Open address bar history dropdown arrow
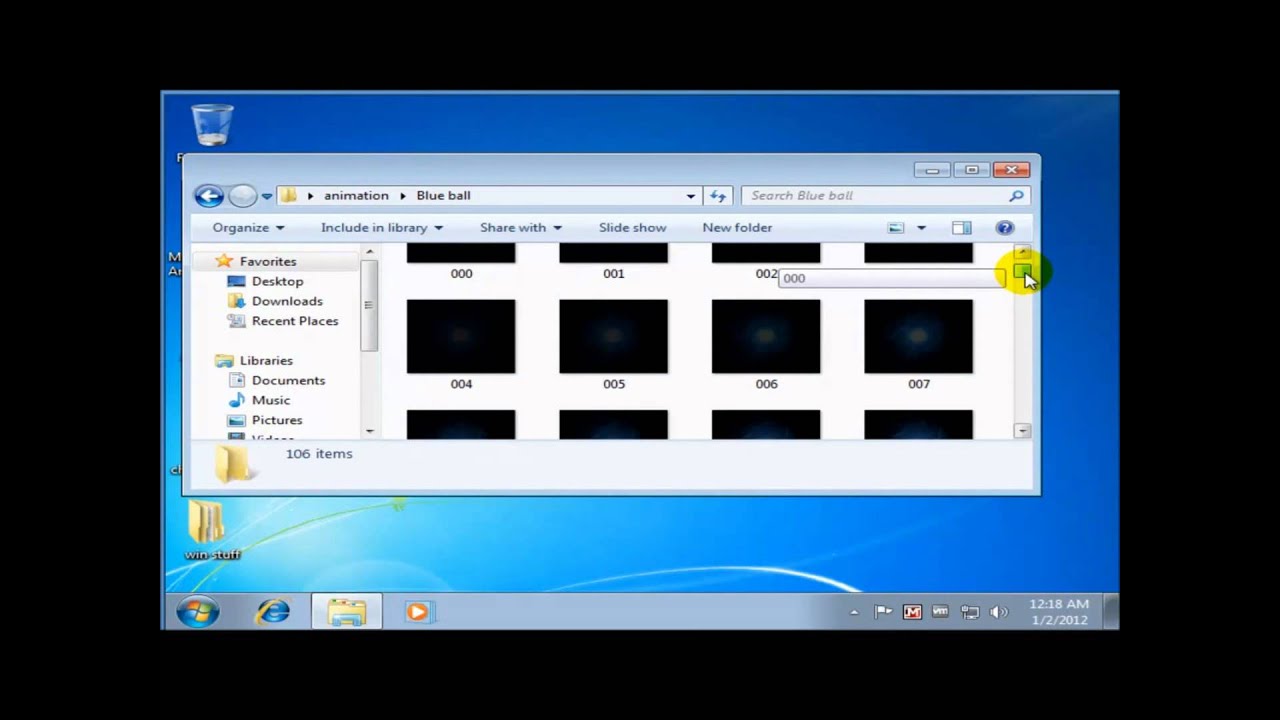Screen dimensions: 1280x720 coord(690,196)
